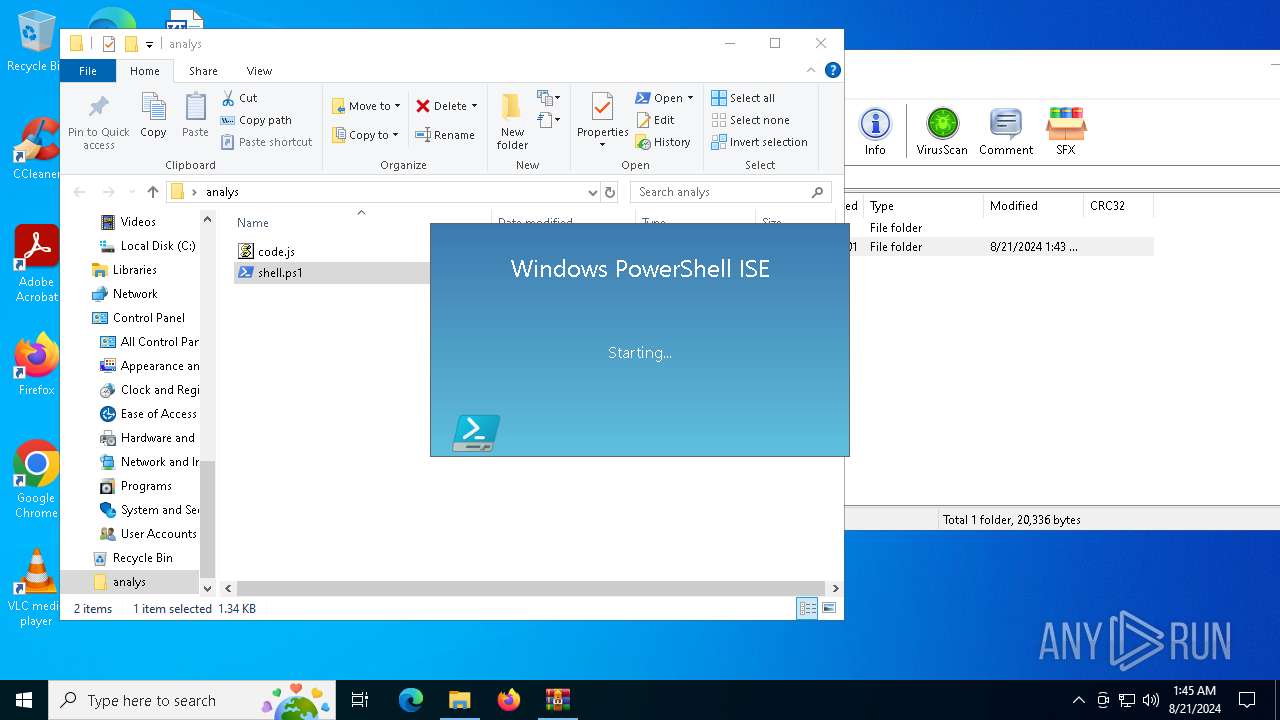1280x720 pixels.
Task: Select the analys folder in the sidebar
Action: pos(130,582)
